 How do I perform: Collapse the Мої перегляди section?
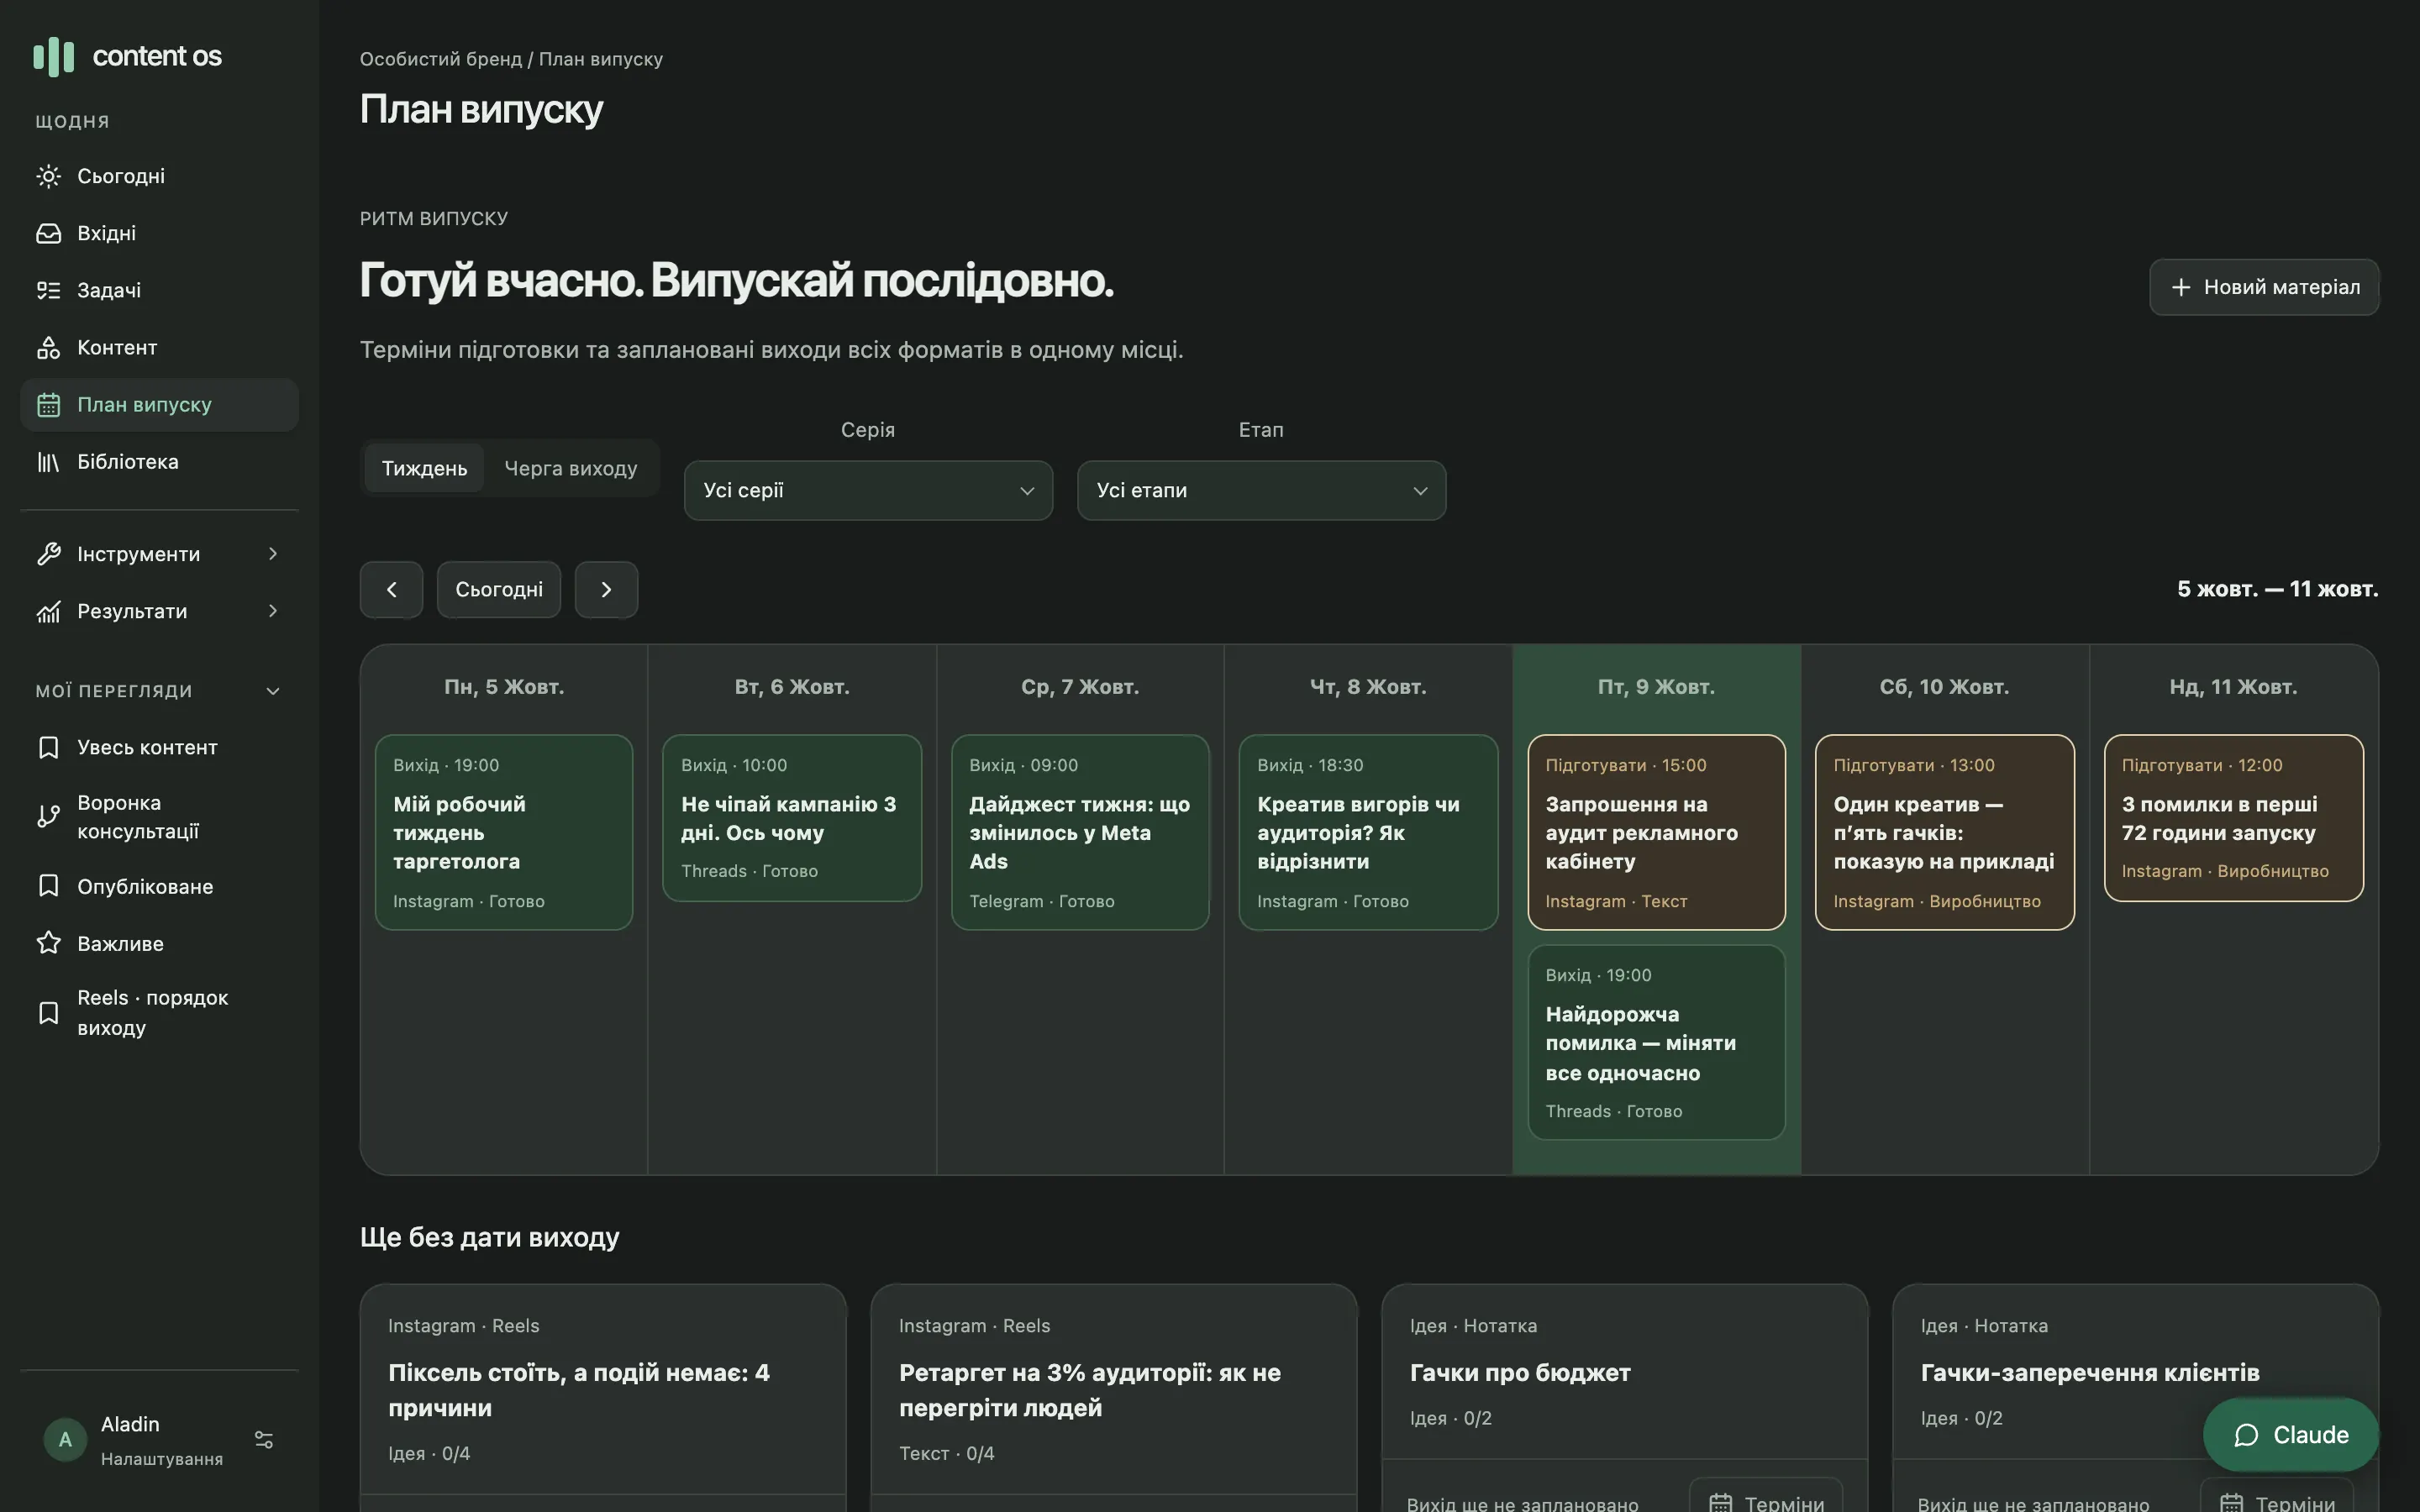click(x=273, y=691)
